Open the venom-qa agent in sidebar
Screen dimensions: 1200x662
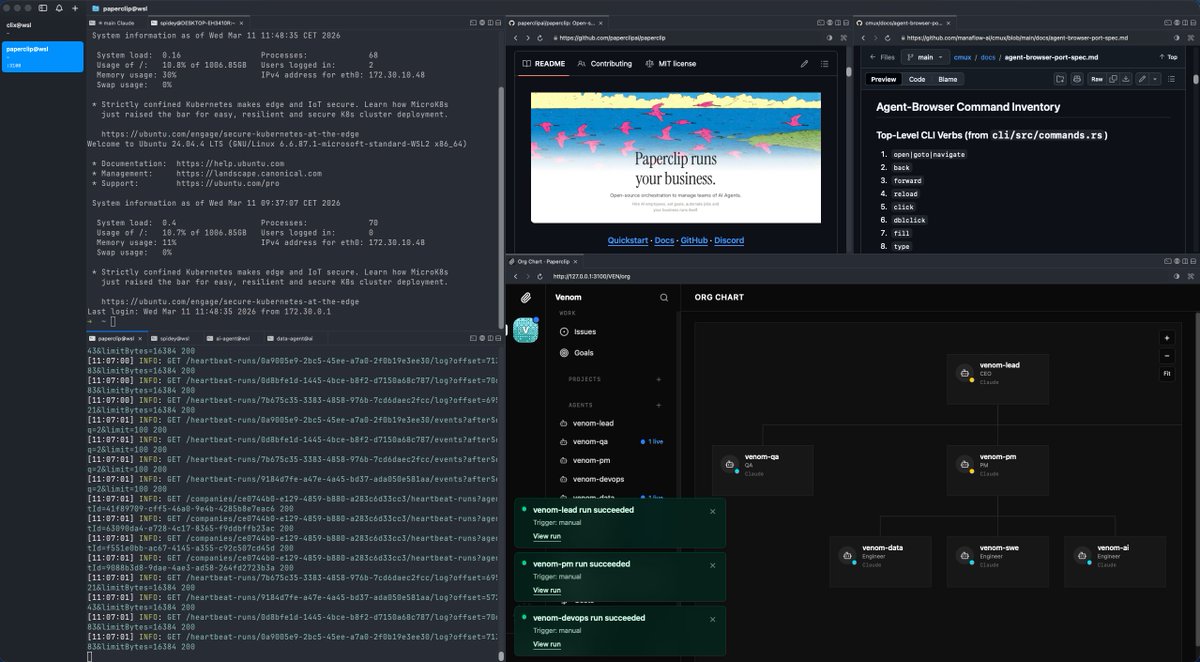point(612,442)
